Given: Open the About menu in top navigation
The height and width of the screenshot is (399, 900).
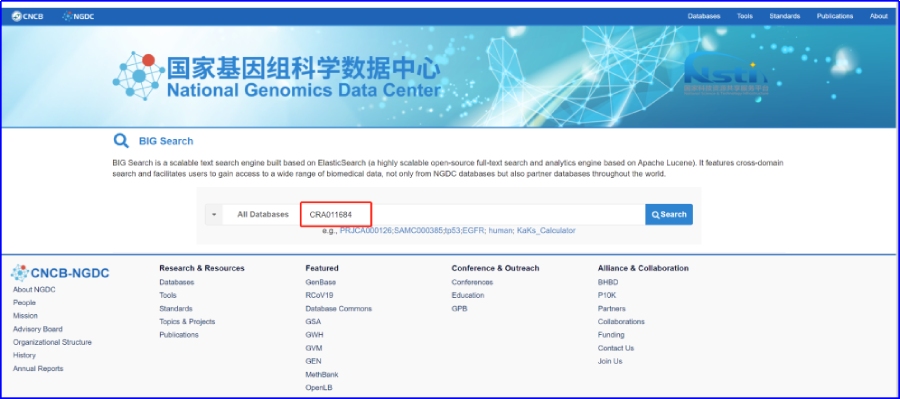Looking at the screenshot, I should point(879,16).
